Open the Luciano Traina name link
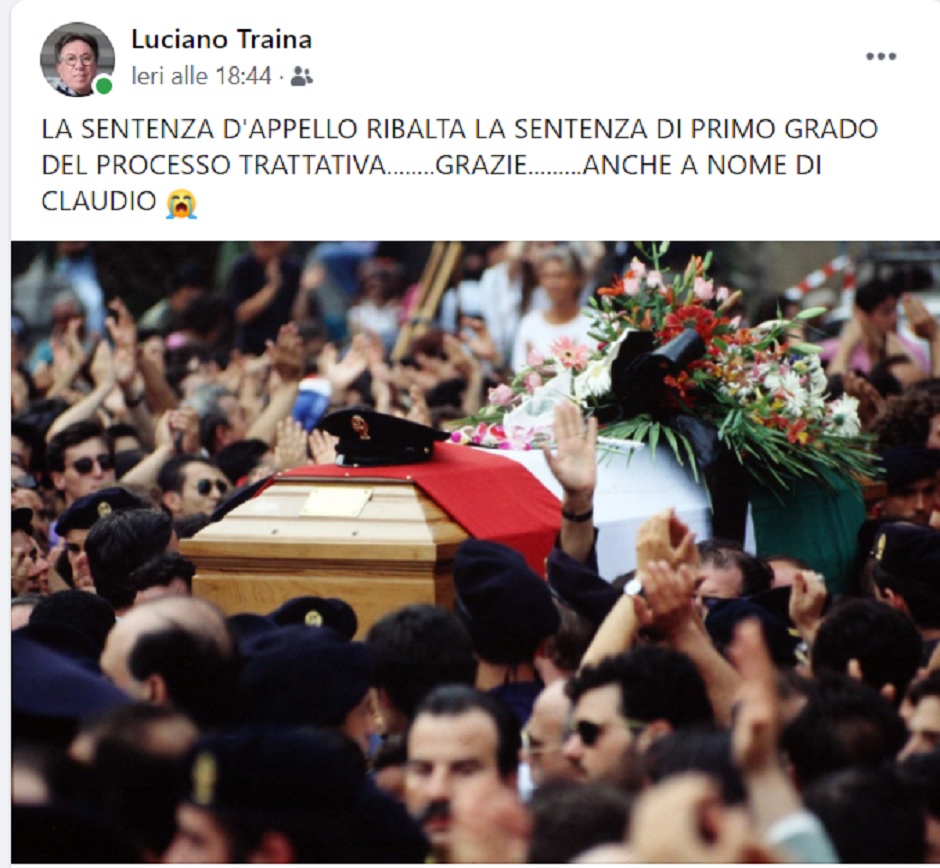940x868 pixels. (221, 40)
